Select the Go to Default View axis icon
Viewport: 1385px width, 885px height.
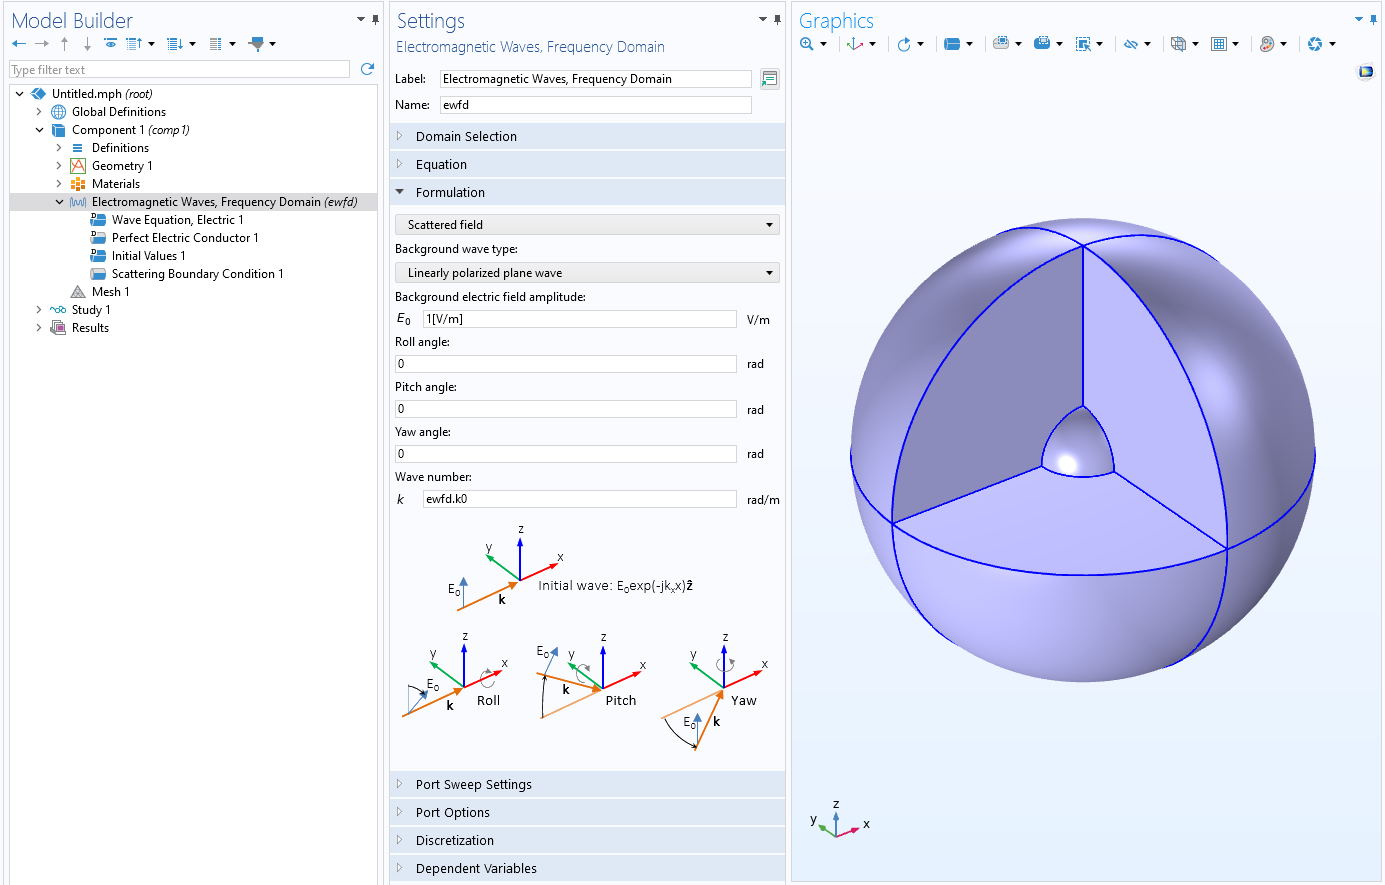pos(853,43)
